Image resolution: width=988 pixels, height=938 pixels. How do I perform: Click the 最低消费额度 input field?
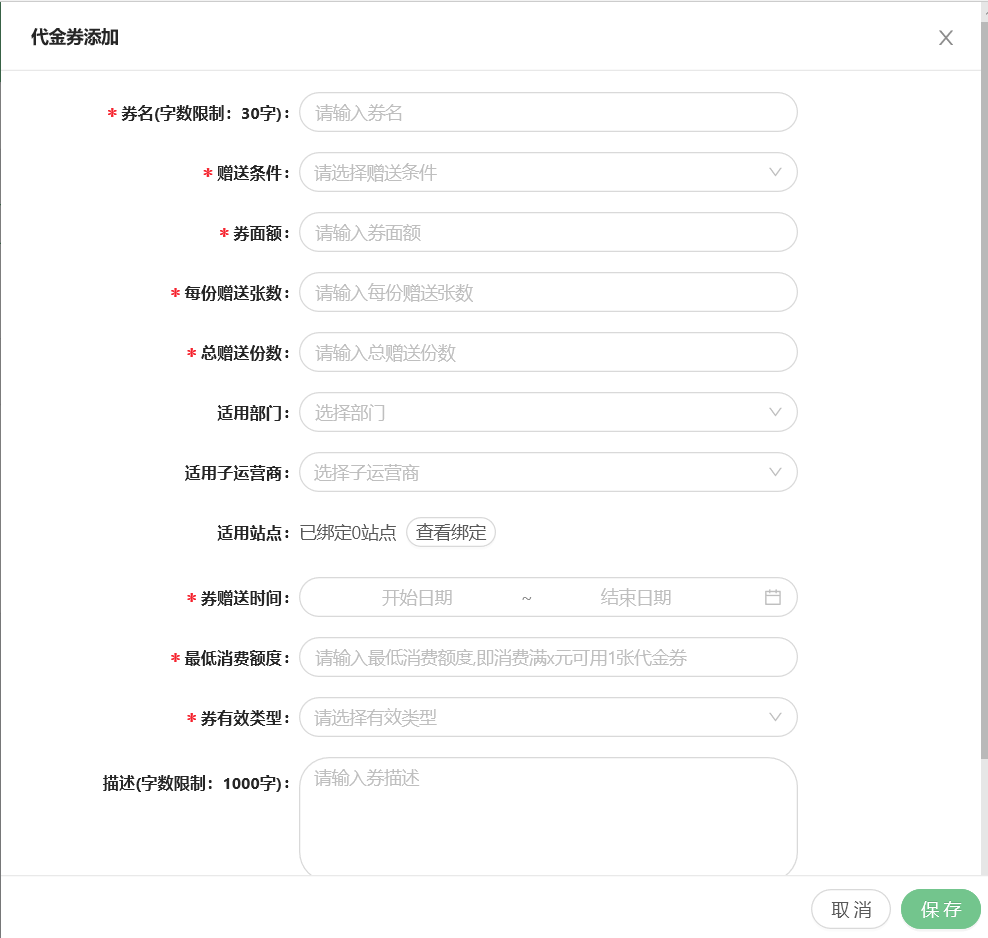pos(547,657)
